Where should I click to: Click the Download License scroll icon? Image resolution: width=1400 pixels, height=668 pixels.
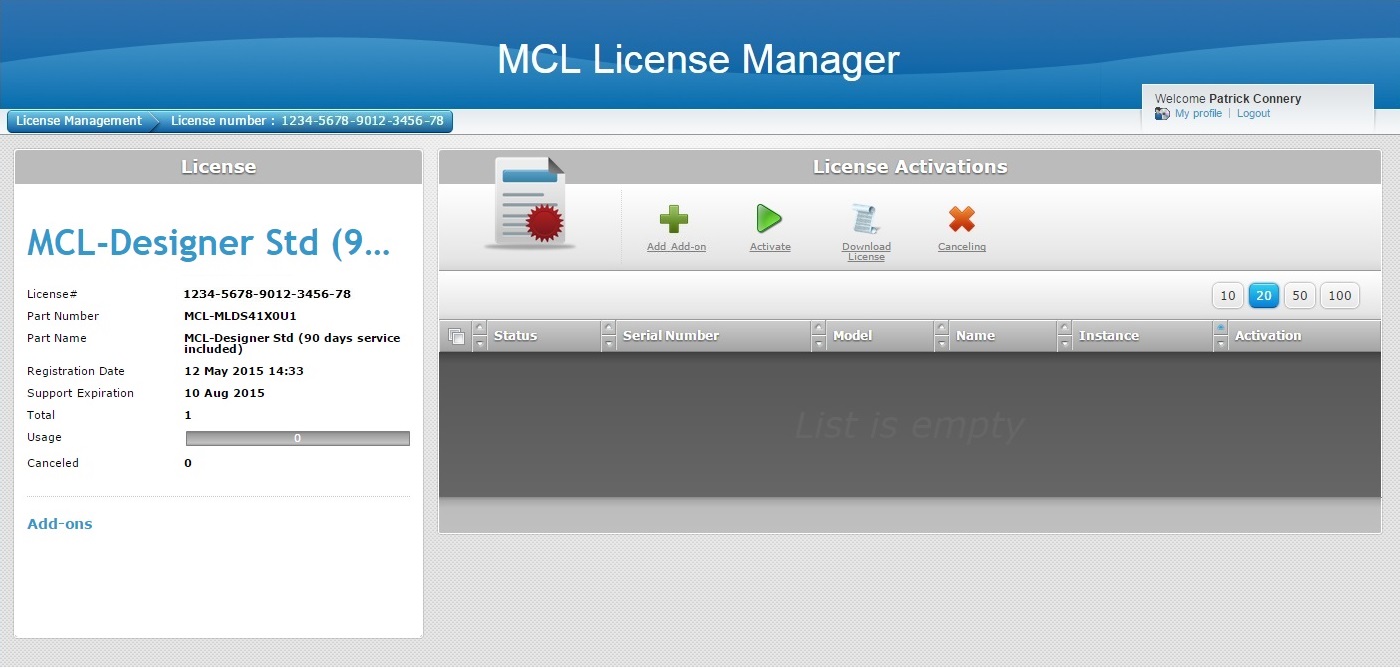865,219
